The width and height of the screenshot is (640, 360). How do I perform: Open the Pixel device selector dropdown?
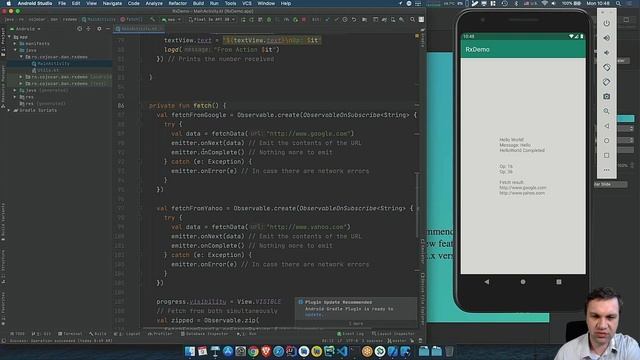[x=212, y=19]
